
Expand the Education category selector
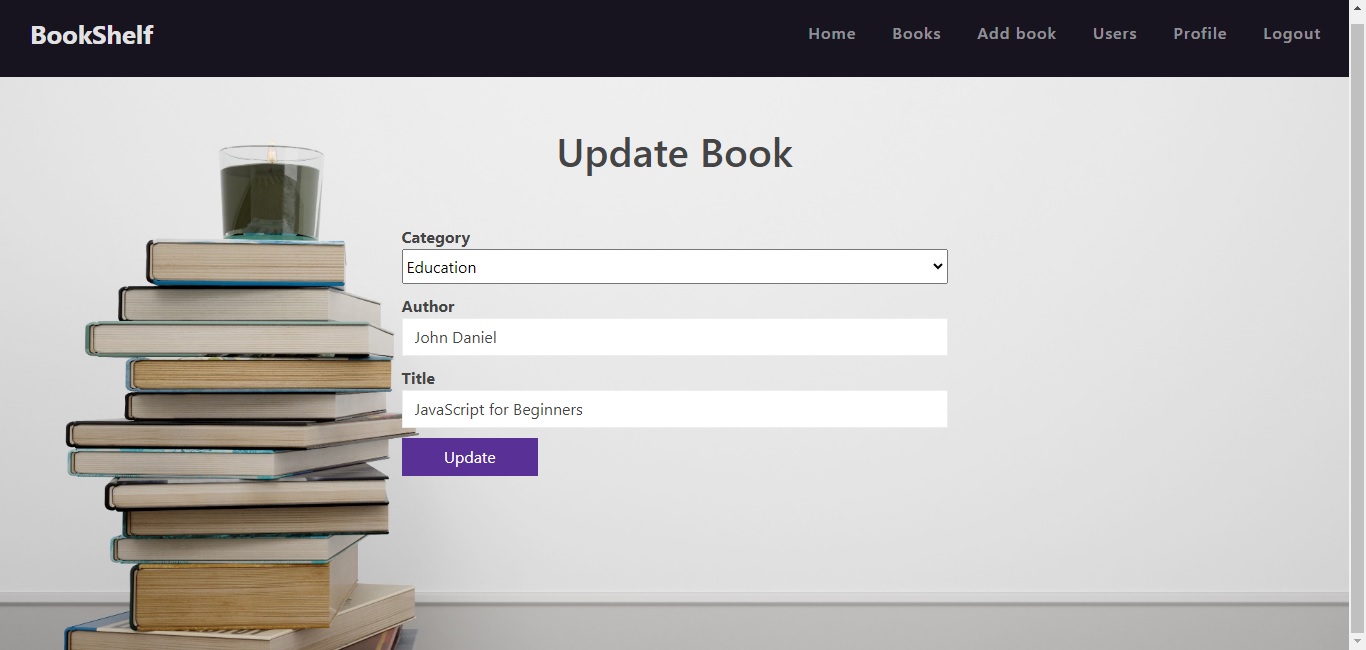point(675,266)
